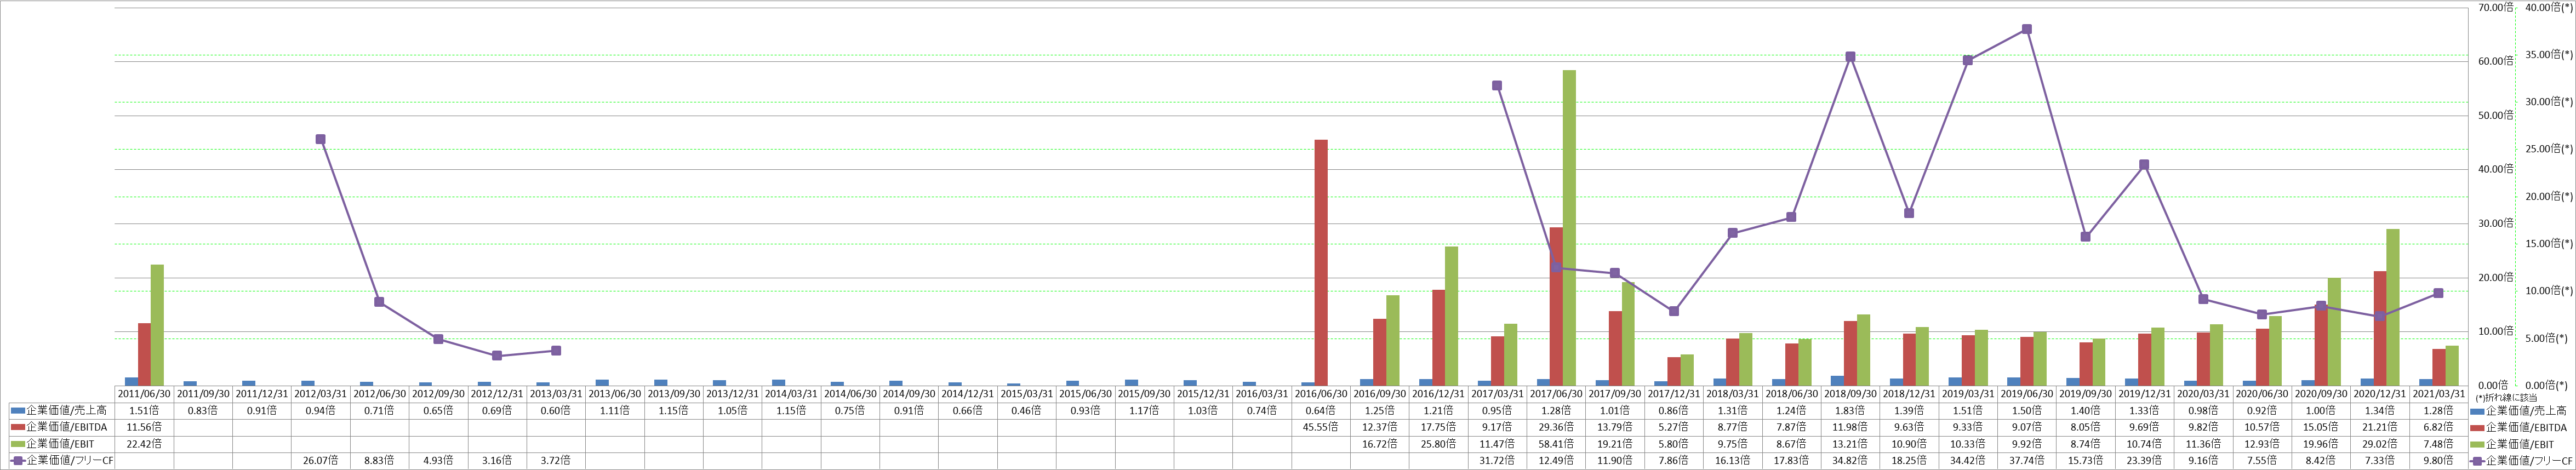Screen dimensions: 2576x470
Task: Click the purple line peak marker at 2019/06/30
Action: (2026, 29)
